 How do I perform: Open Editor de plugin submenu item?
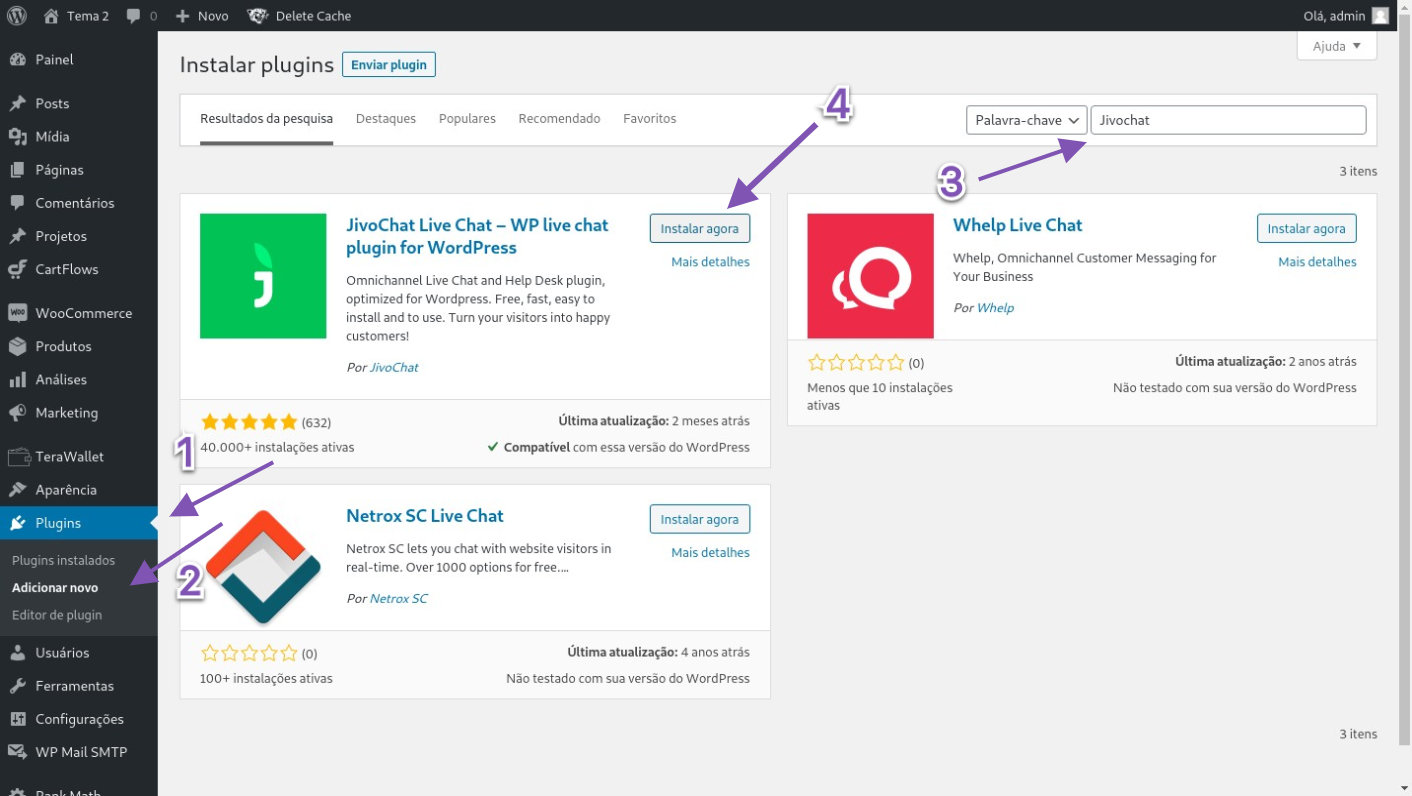coord(57,615)
